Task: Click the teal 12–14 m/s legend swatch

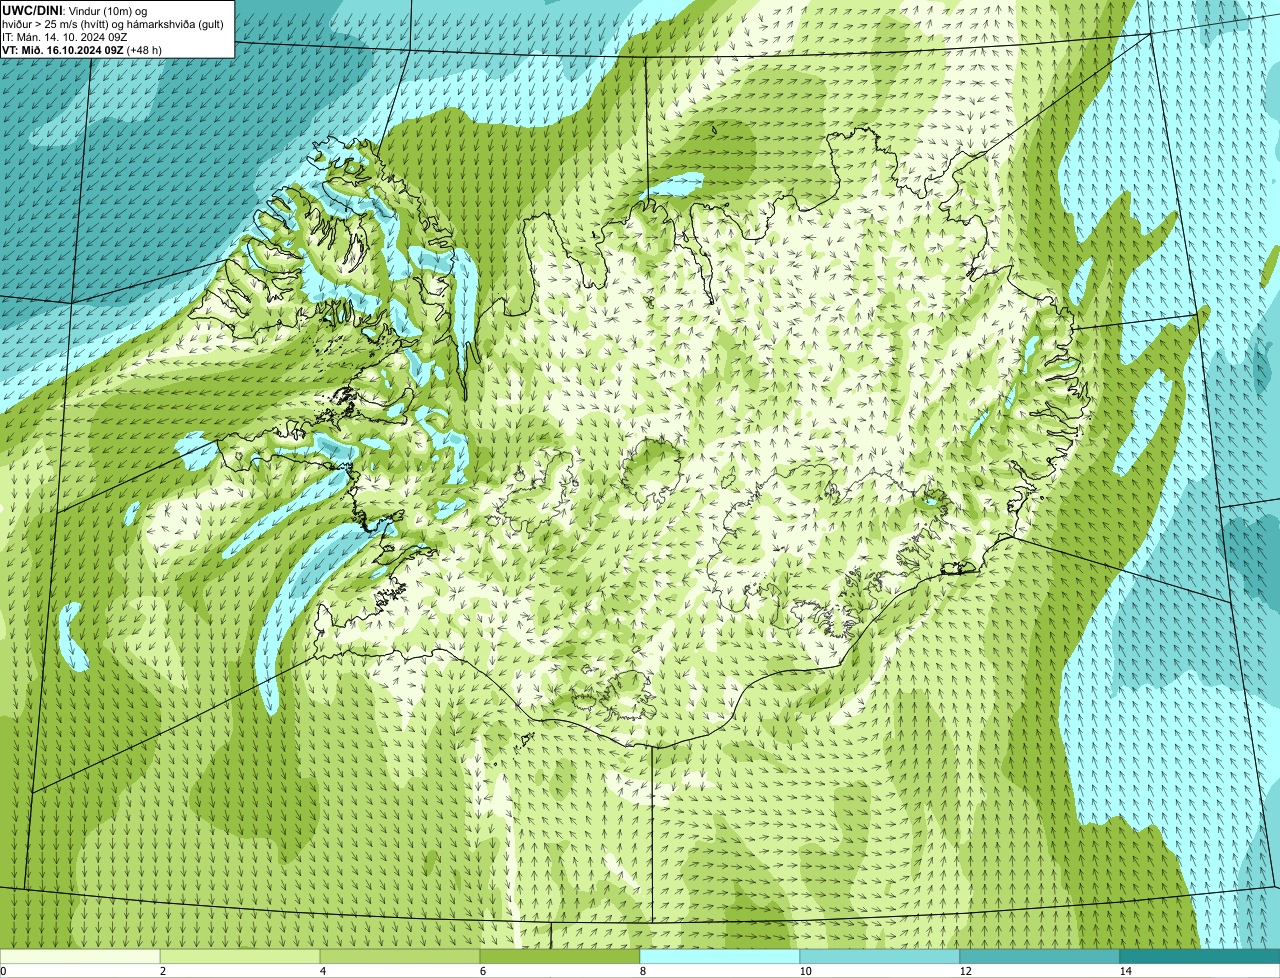Action: tap(1040, 956)
